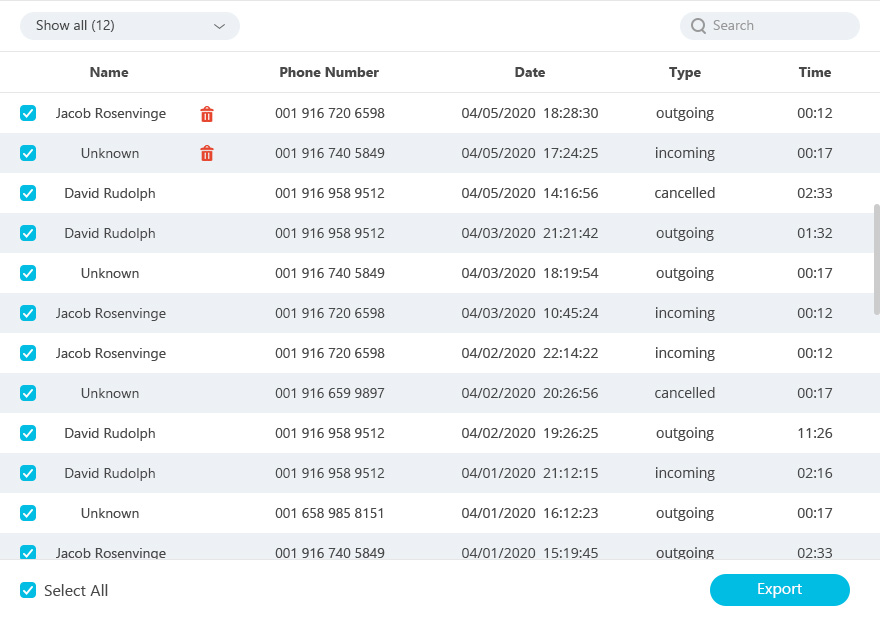Open the Show all (12) filter dropdown
The height and width of the screenshot is (620, 880).
130,26
